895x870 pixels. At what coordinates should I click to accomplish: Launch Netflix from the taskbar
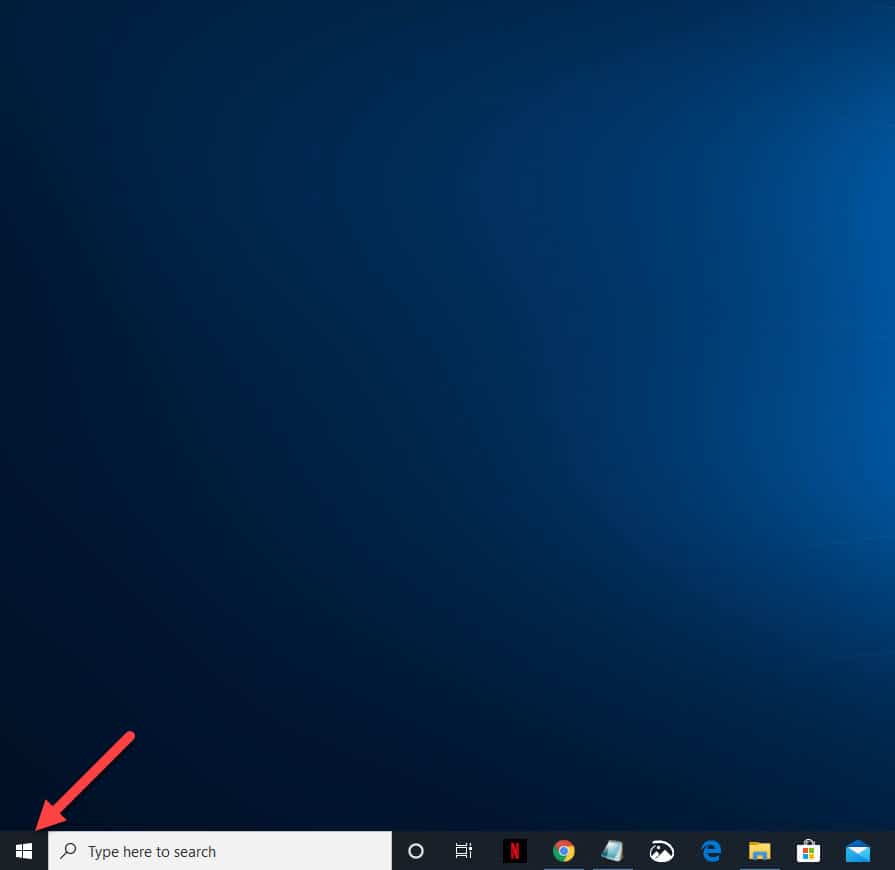(515, 851)
